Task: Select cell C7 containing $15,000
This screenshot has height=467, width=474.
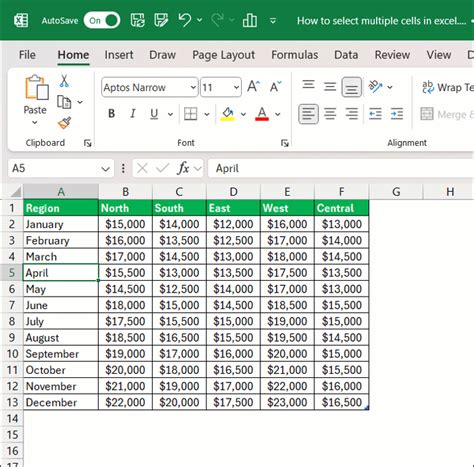Action: (179, 305)
